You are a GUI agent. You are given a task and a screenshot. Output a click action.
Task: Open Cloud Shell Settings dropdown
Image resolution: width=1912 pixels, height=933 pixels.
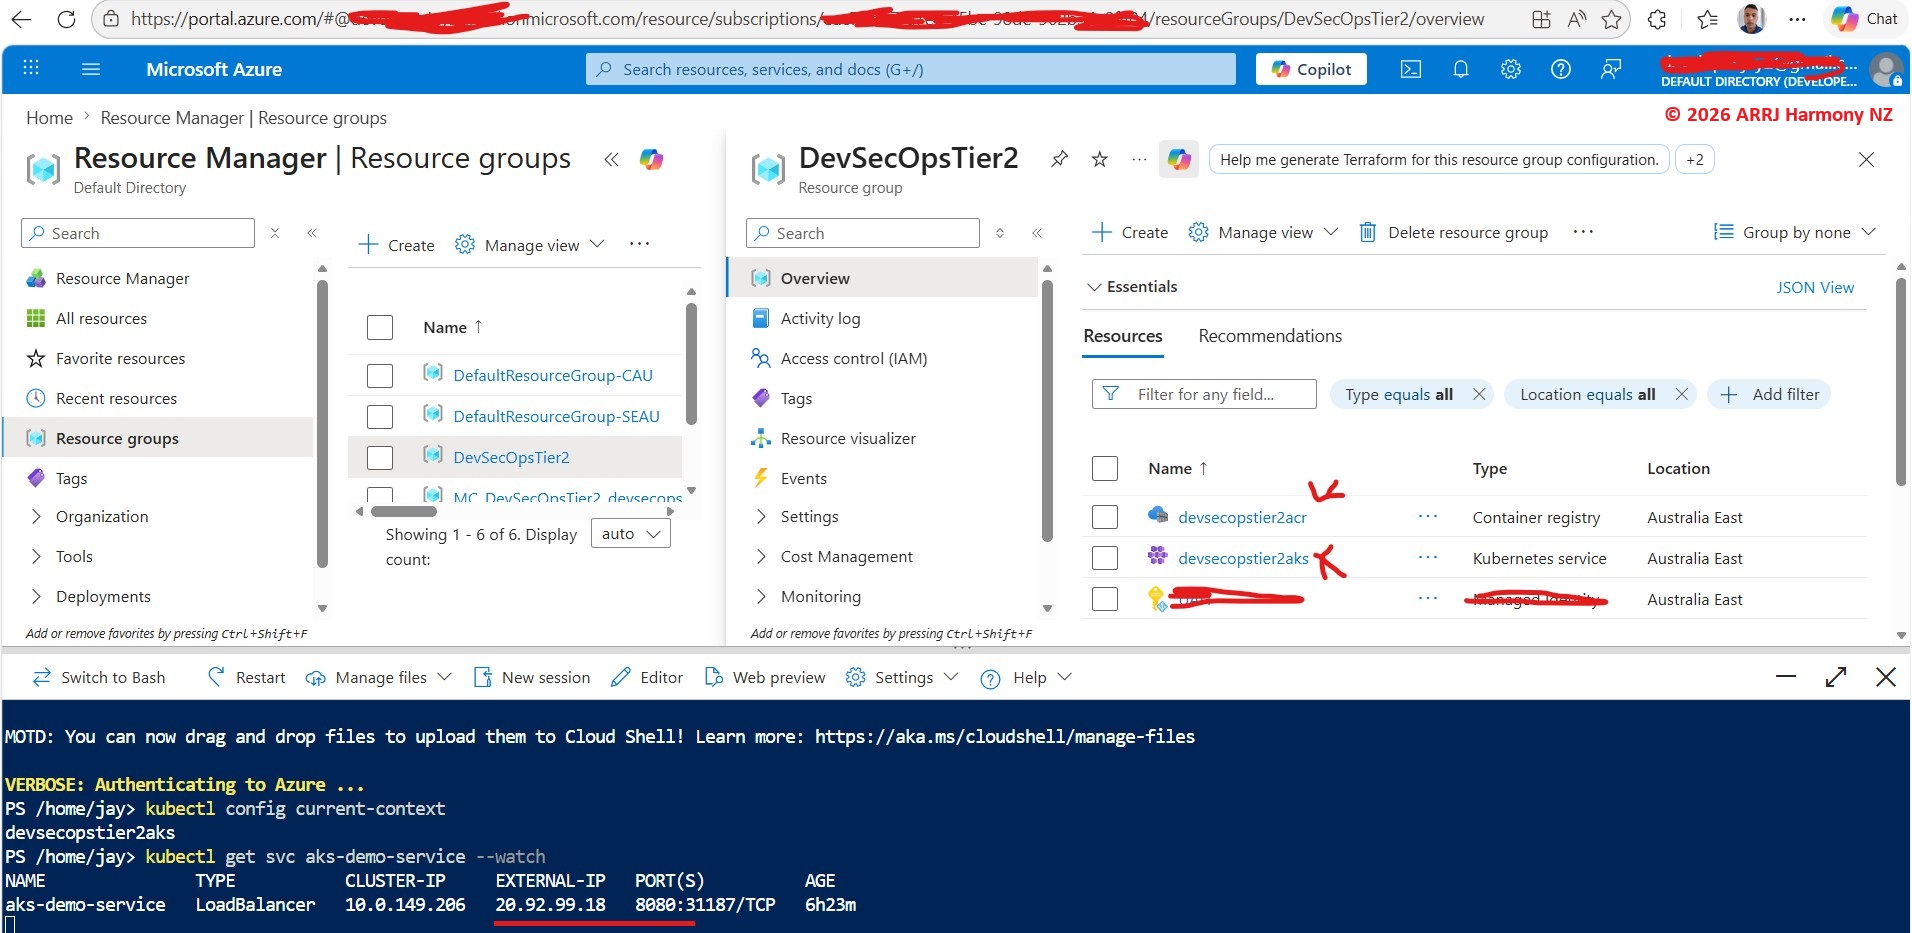pyautogui.click(x=902, y=677)
